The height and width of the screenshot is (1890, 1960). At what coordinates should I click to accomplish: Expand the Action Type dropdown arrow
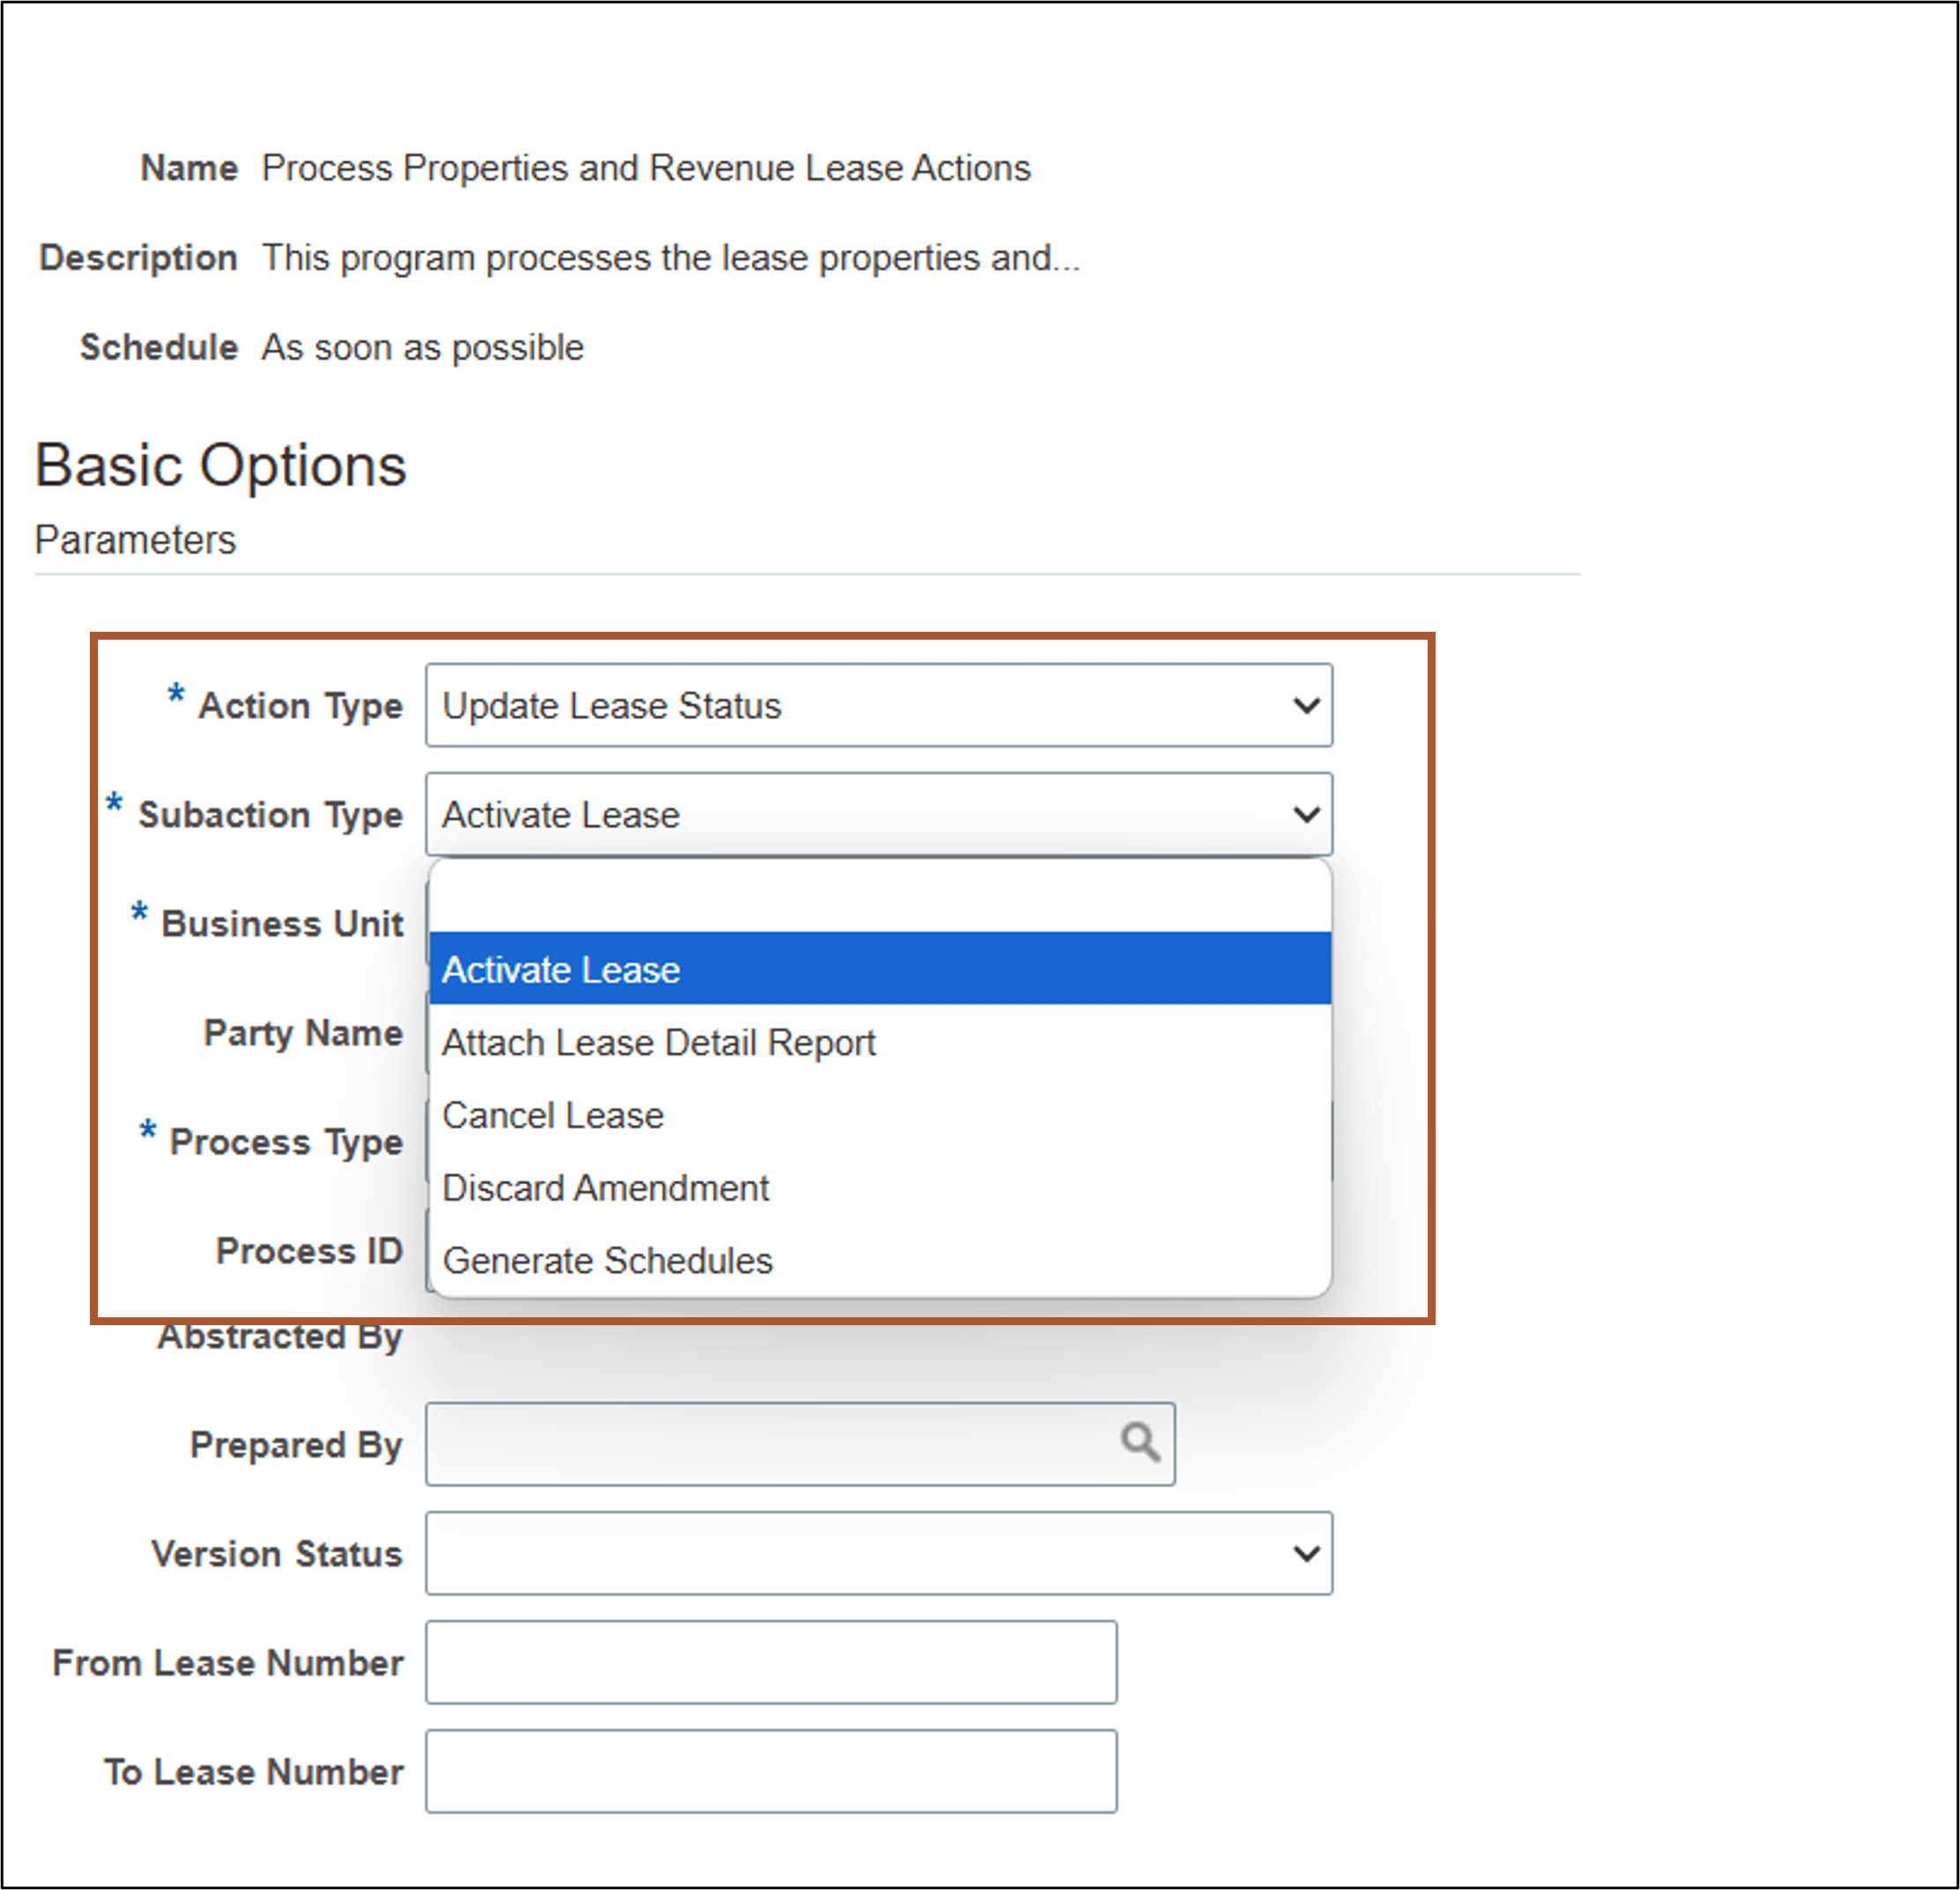tap(1305, 706)
